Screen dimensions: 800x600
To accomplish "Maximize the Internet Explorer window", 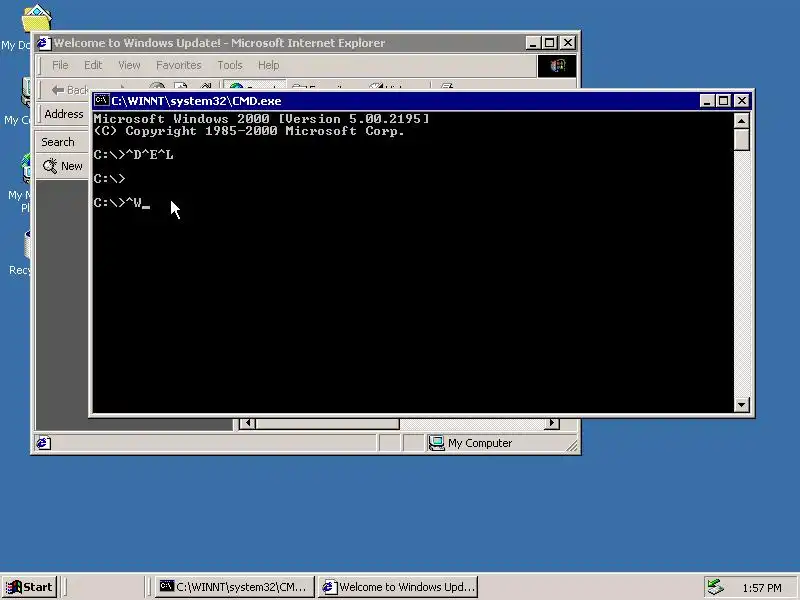I will (549, 43).
